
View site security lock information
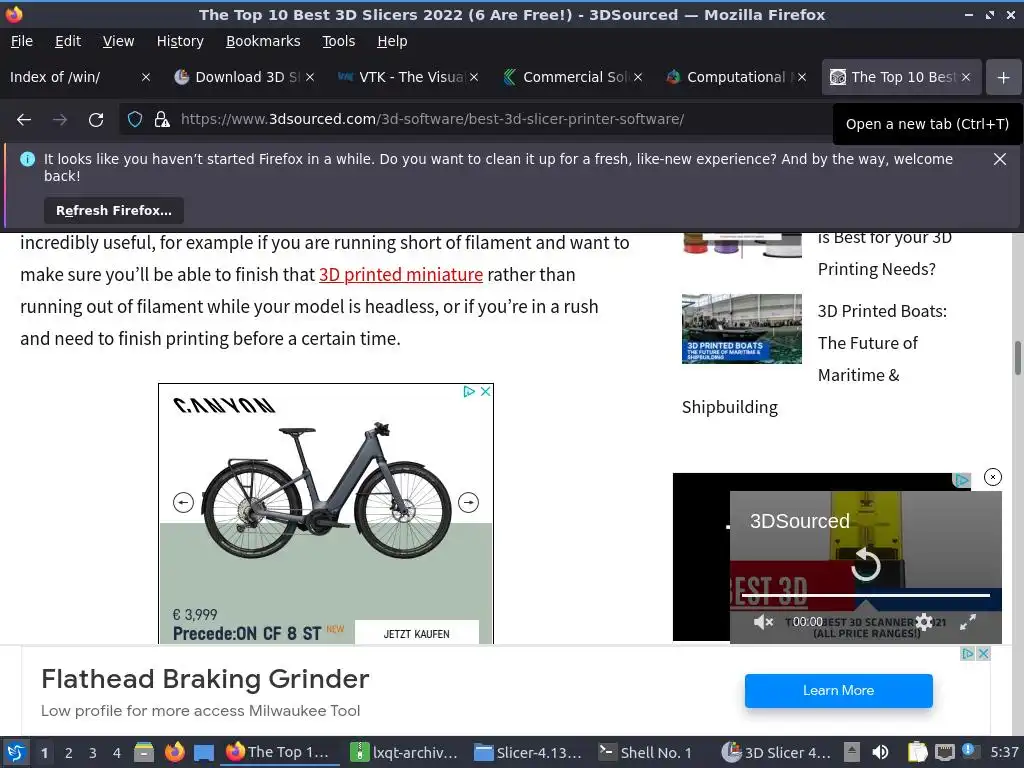pos(161,120)
